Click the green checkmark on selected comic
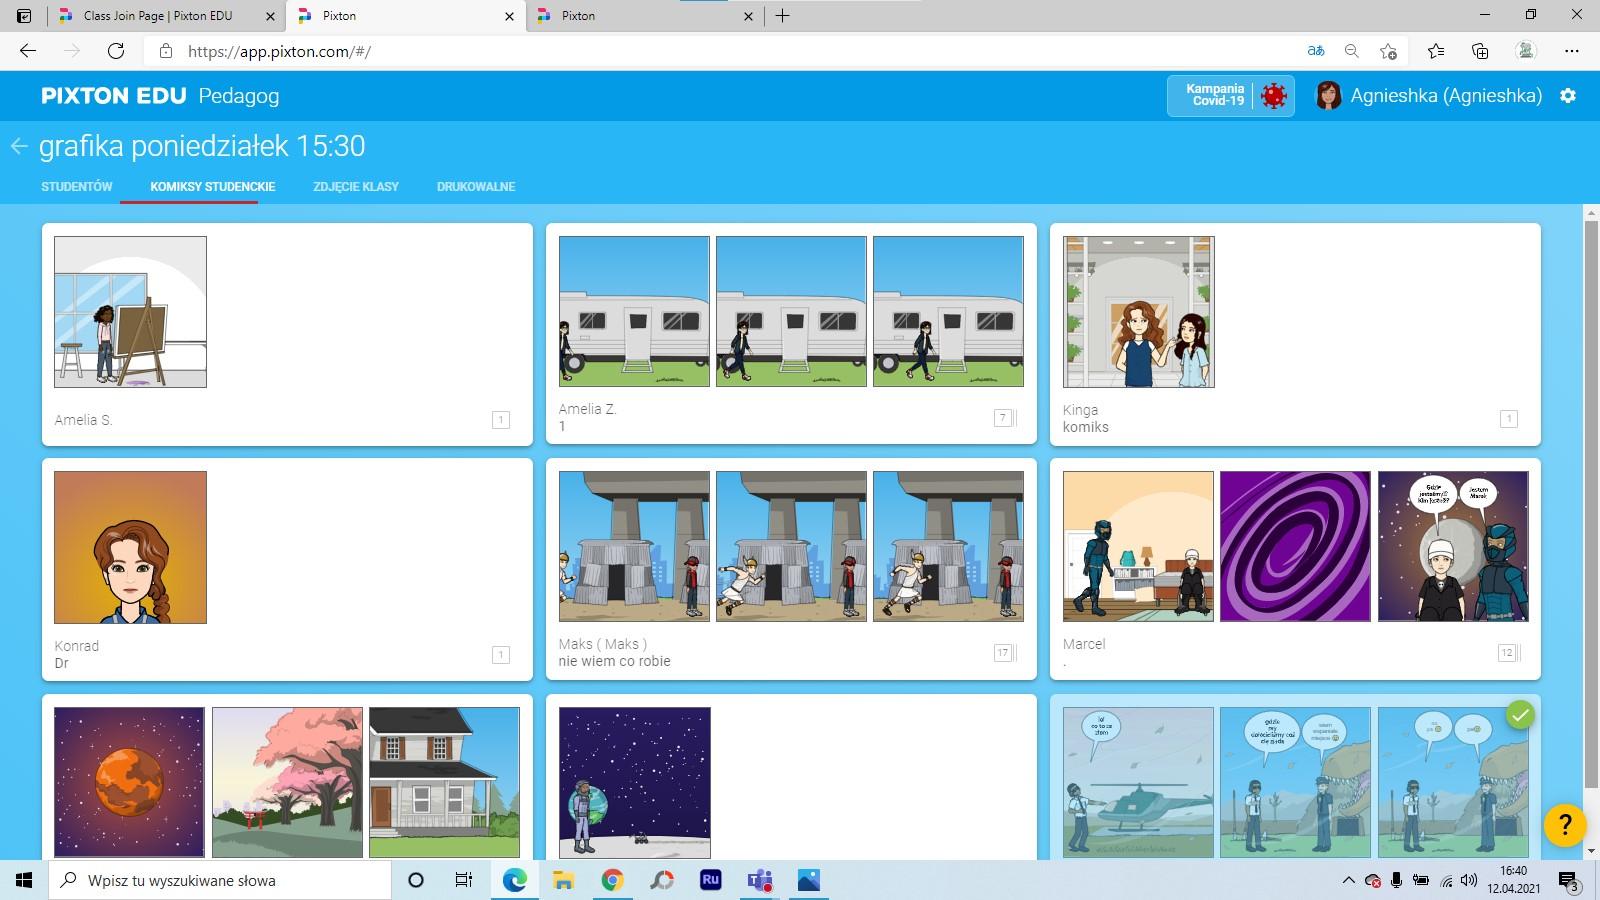 pos(1520,715)
